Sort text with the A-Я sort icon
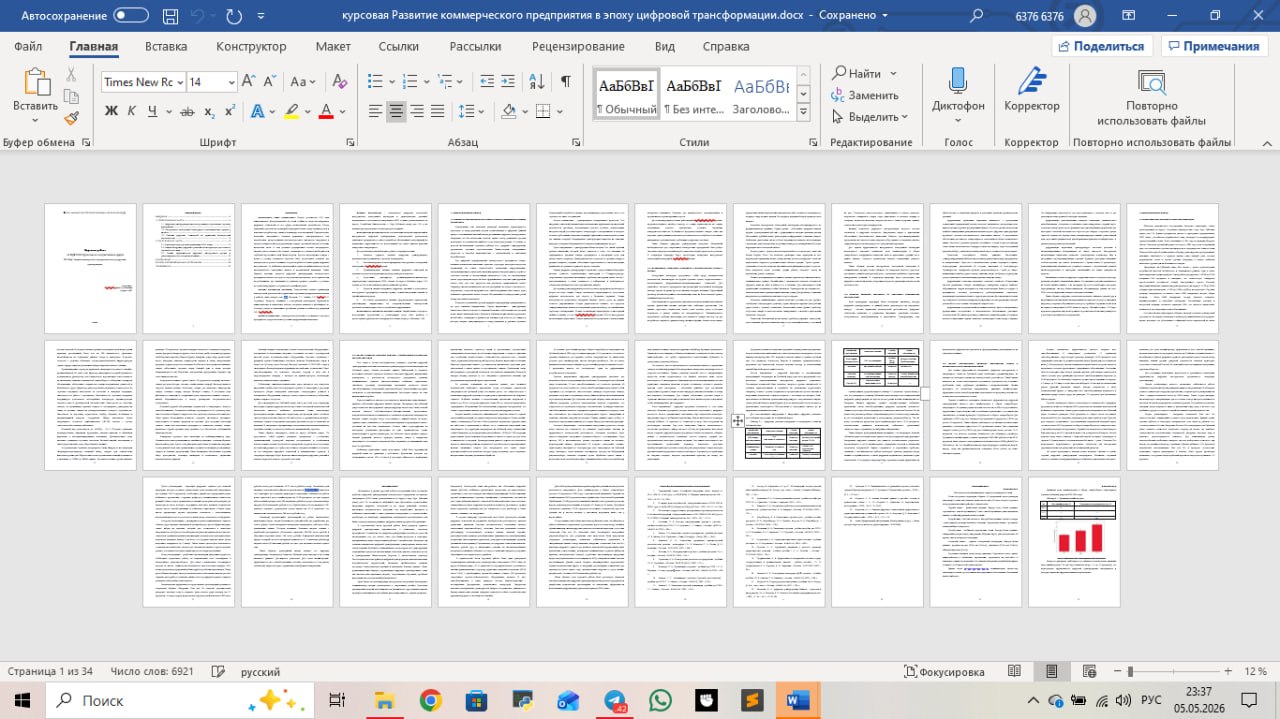This screenshot has height=719, width=1280. [x=537, y=82]
